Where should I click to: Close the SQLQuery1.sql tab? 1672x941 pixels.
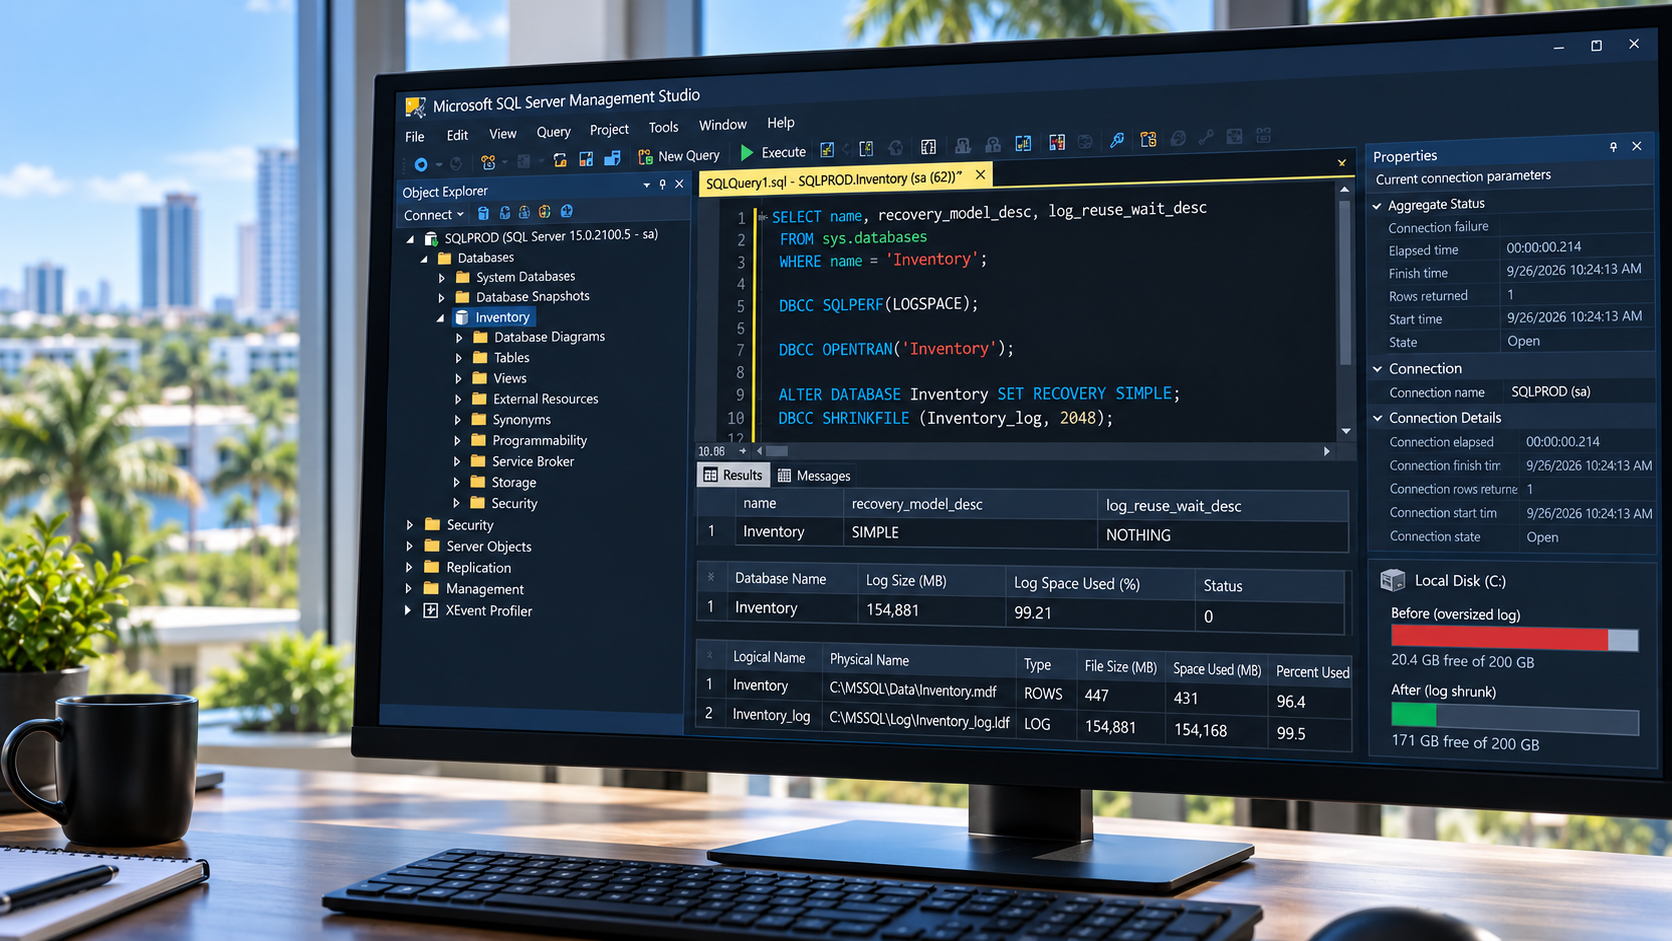click(x=980, y=175)
